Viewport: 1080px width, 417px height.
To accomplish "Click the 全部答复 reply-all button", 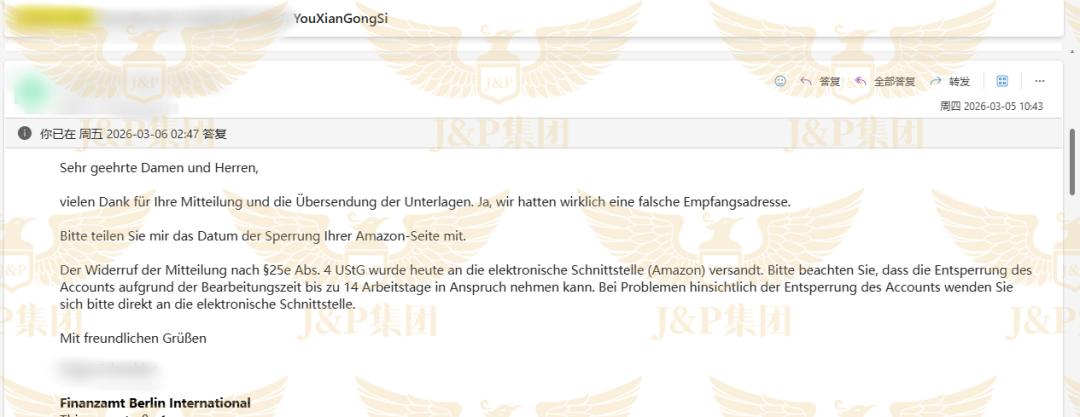I will coord(885,81).
